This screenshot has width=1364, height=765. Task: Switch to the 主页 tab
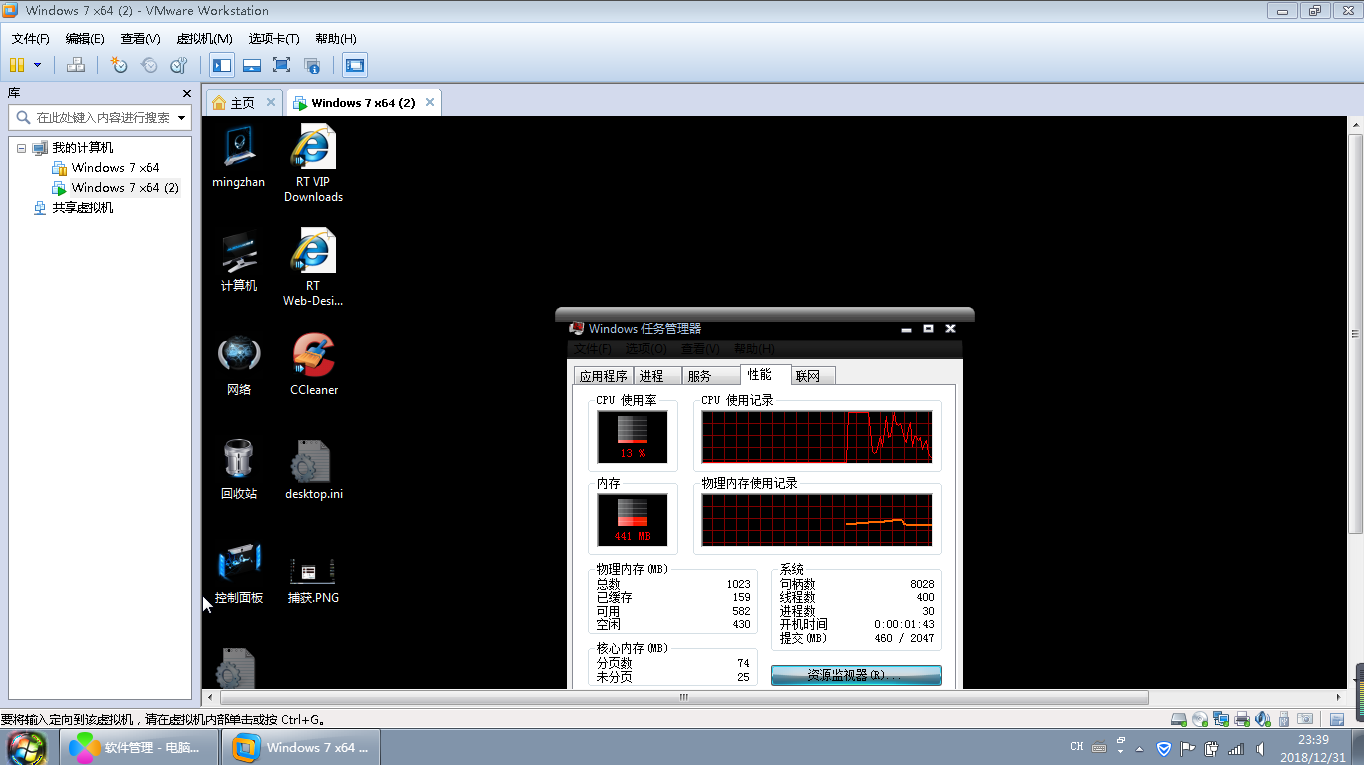[235, 103]
